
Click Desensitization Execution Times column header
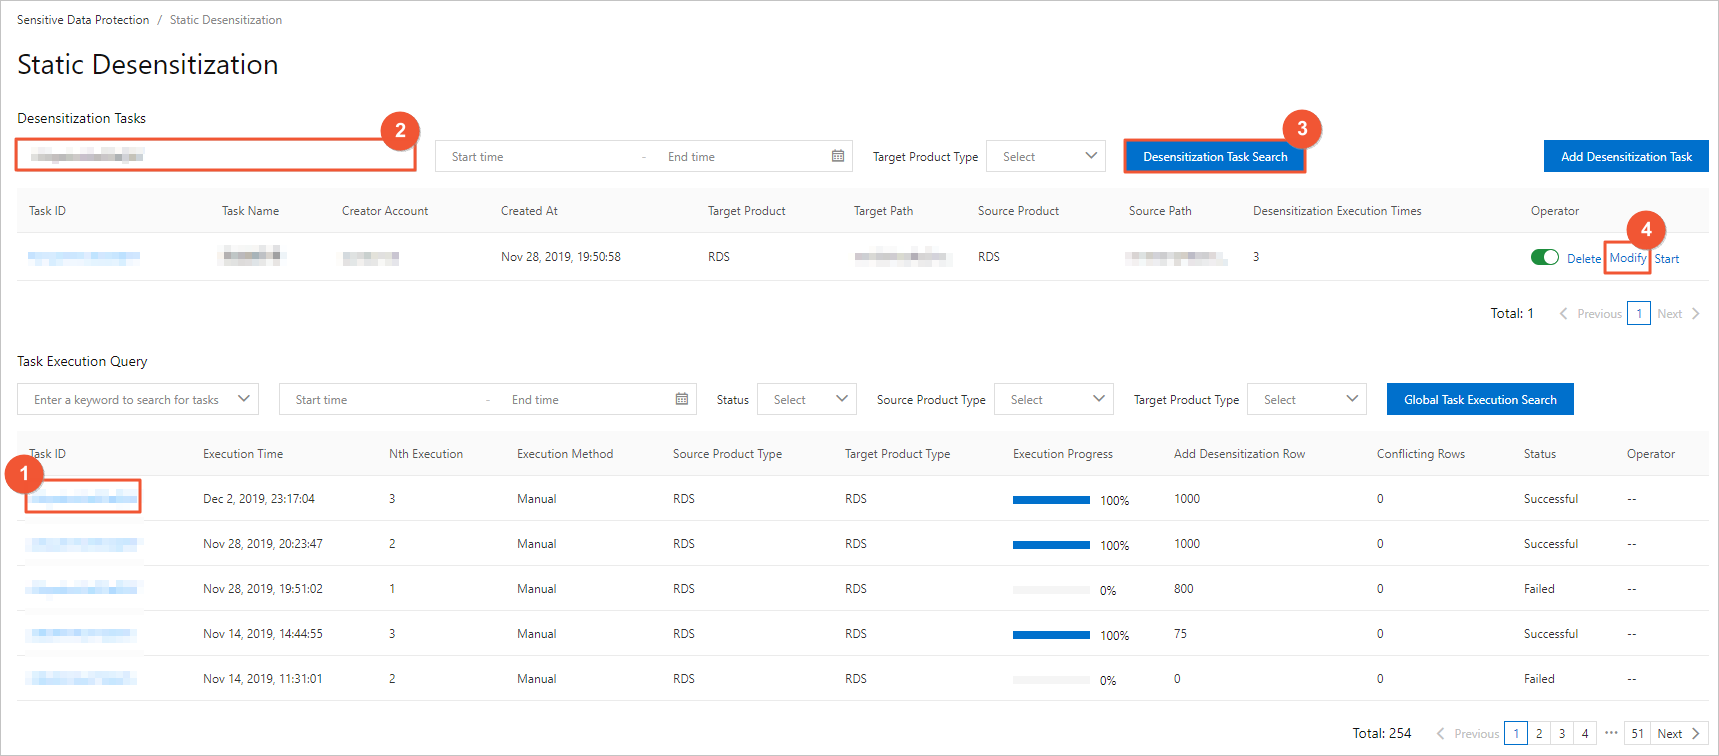click(x=1337, y=211)
